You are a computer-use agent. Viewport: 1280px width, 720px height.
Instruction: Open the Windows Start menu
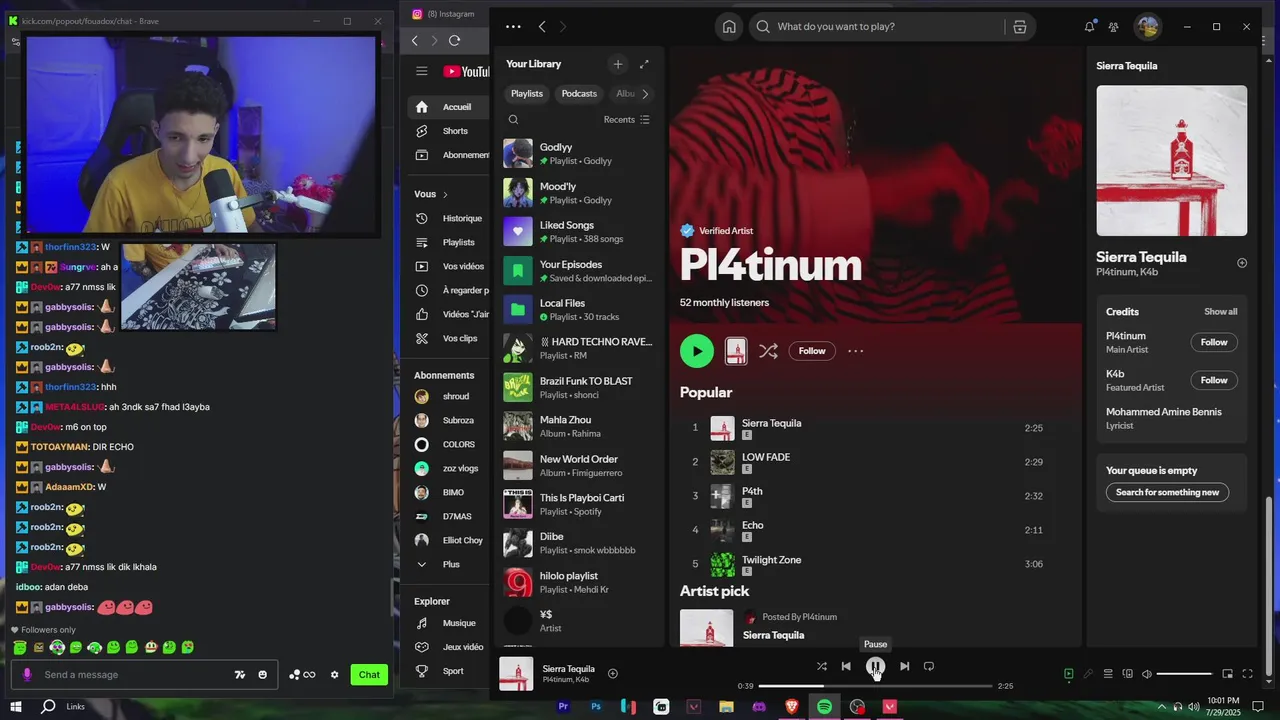coord(16,707)
